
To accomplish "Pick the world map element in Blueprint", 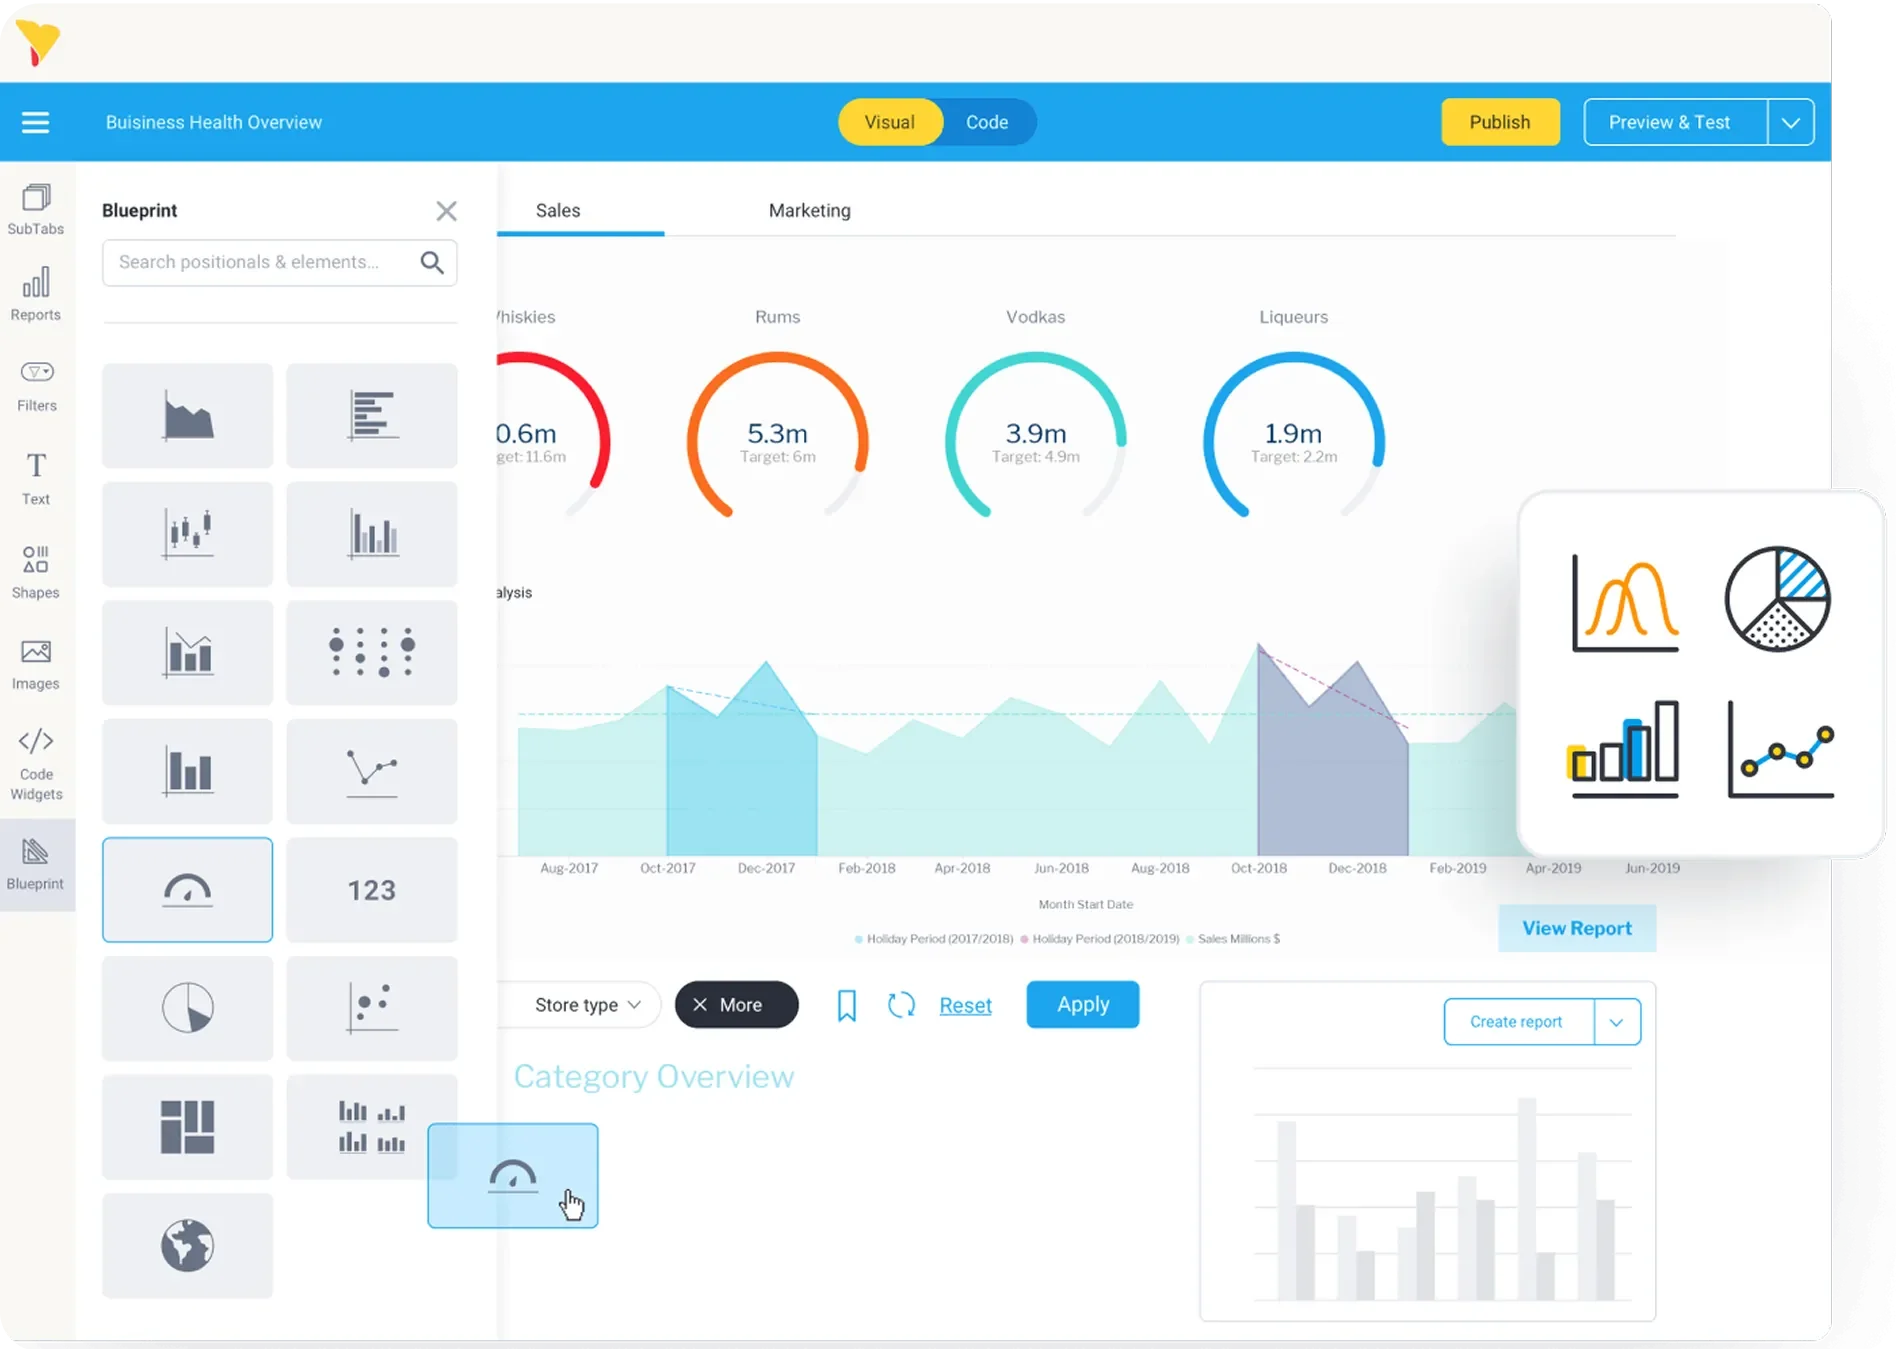I will [x=187, y=1246].
